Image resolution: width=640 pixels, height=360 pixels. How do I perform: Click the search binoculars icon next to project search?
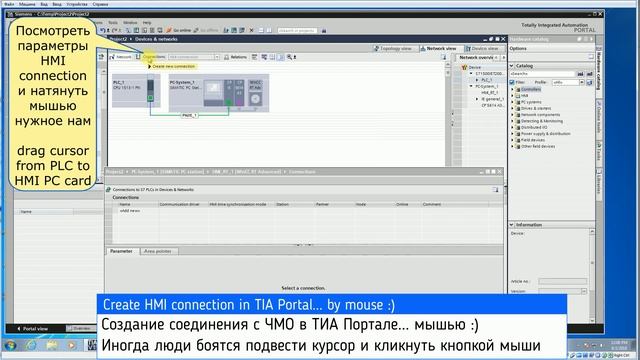pos(324,30)
